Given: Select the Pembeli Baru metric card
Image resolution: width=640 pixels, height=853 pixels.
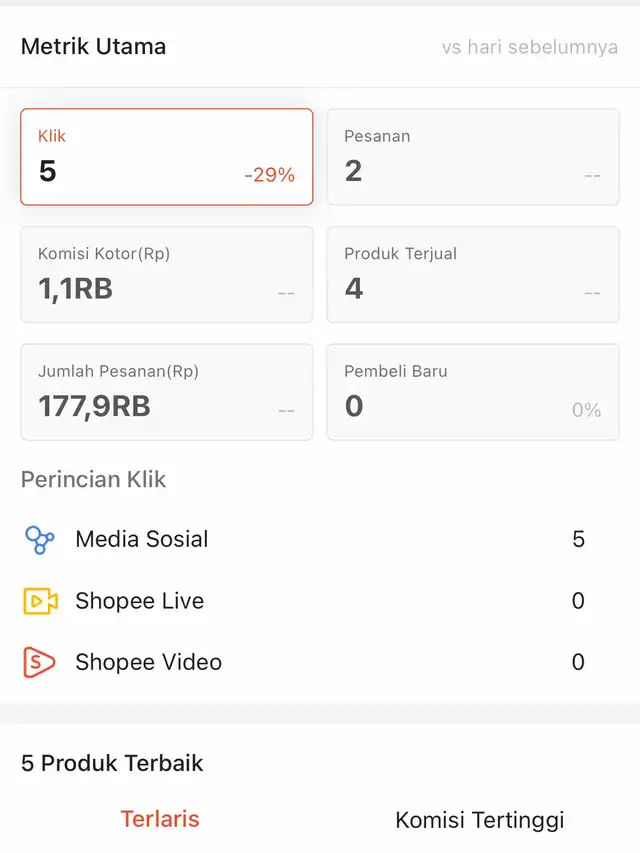Looking at the screenshot, I should pos(473,392).
